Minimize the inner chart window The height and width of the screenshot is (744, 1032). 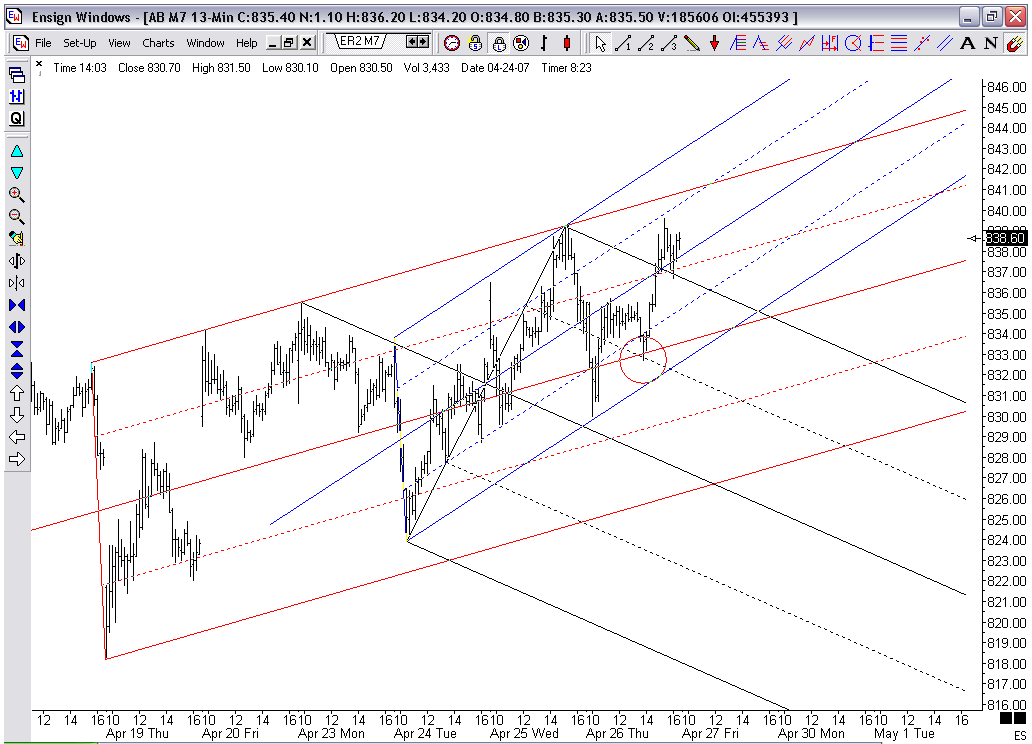pos(273,43)
